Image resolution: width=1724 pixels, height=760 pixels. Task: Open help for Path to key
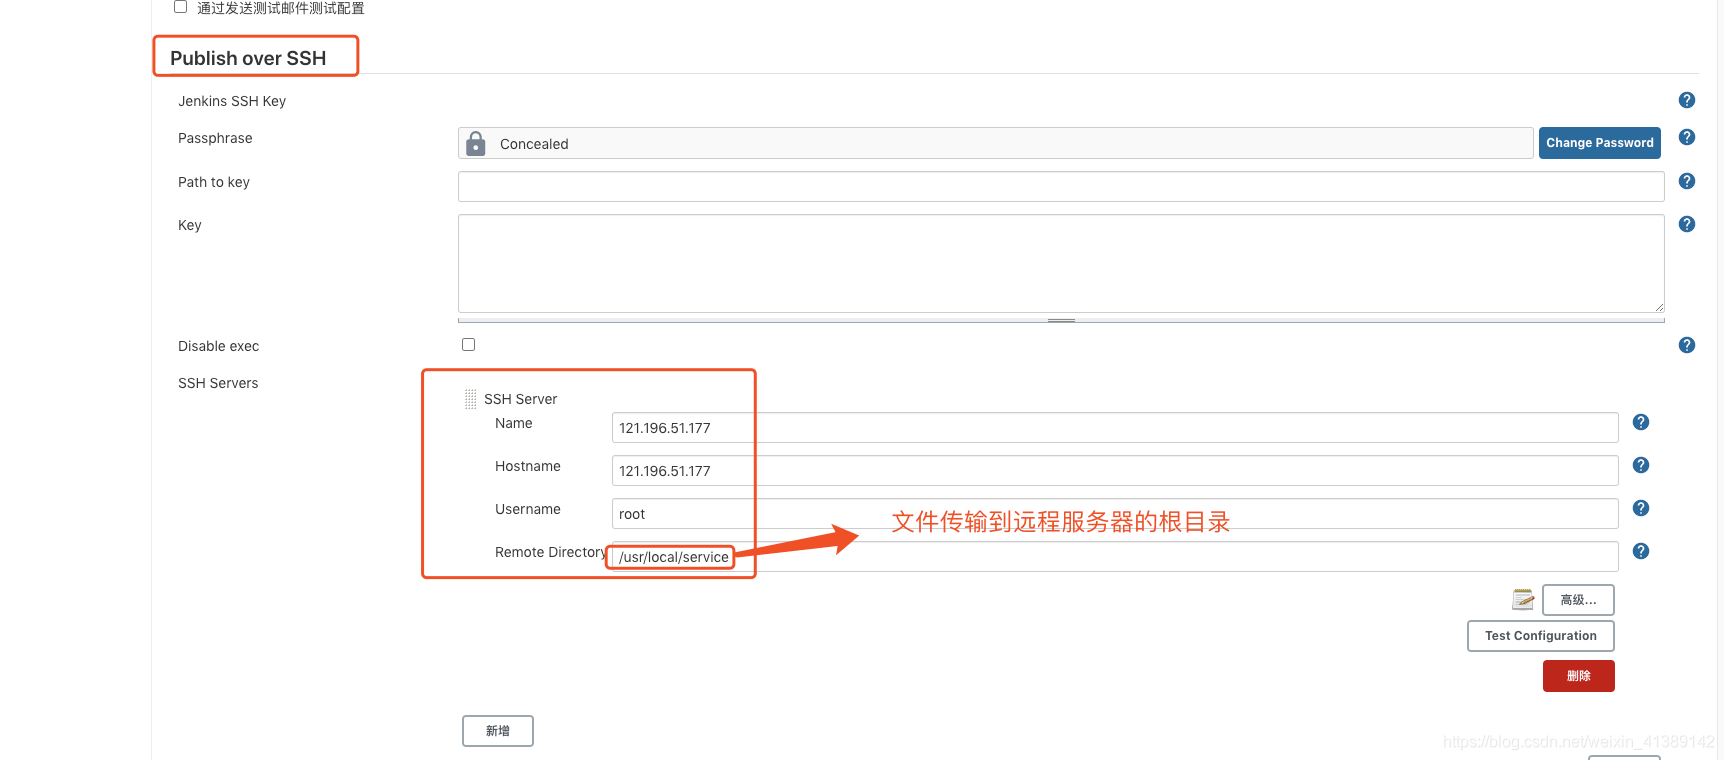click(1687, 181)
